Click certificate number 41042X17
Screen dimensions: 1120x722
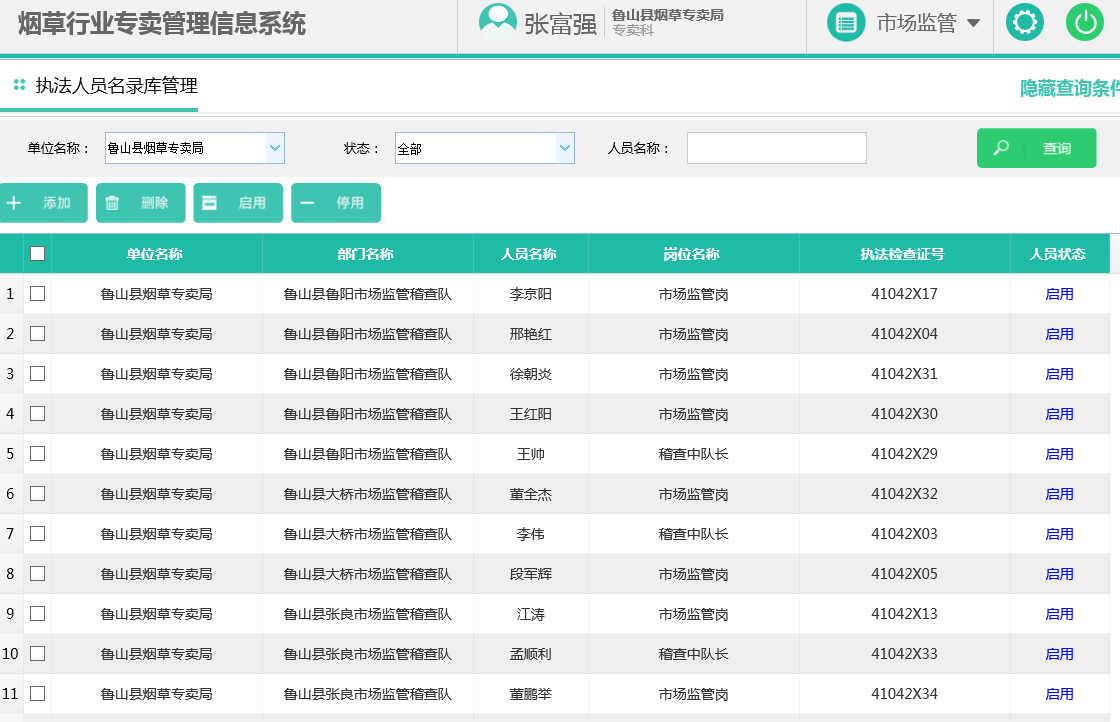(x=904, y=294)
